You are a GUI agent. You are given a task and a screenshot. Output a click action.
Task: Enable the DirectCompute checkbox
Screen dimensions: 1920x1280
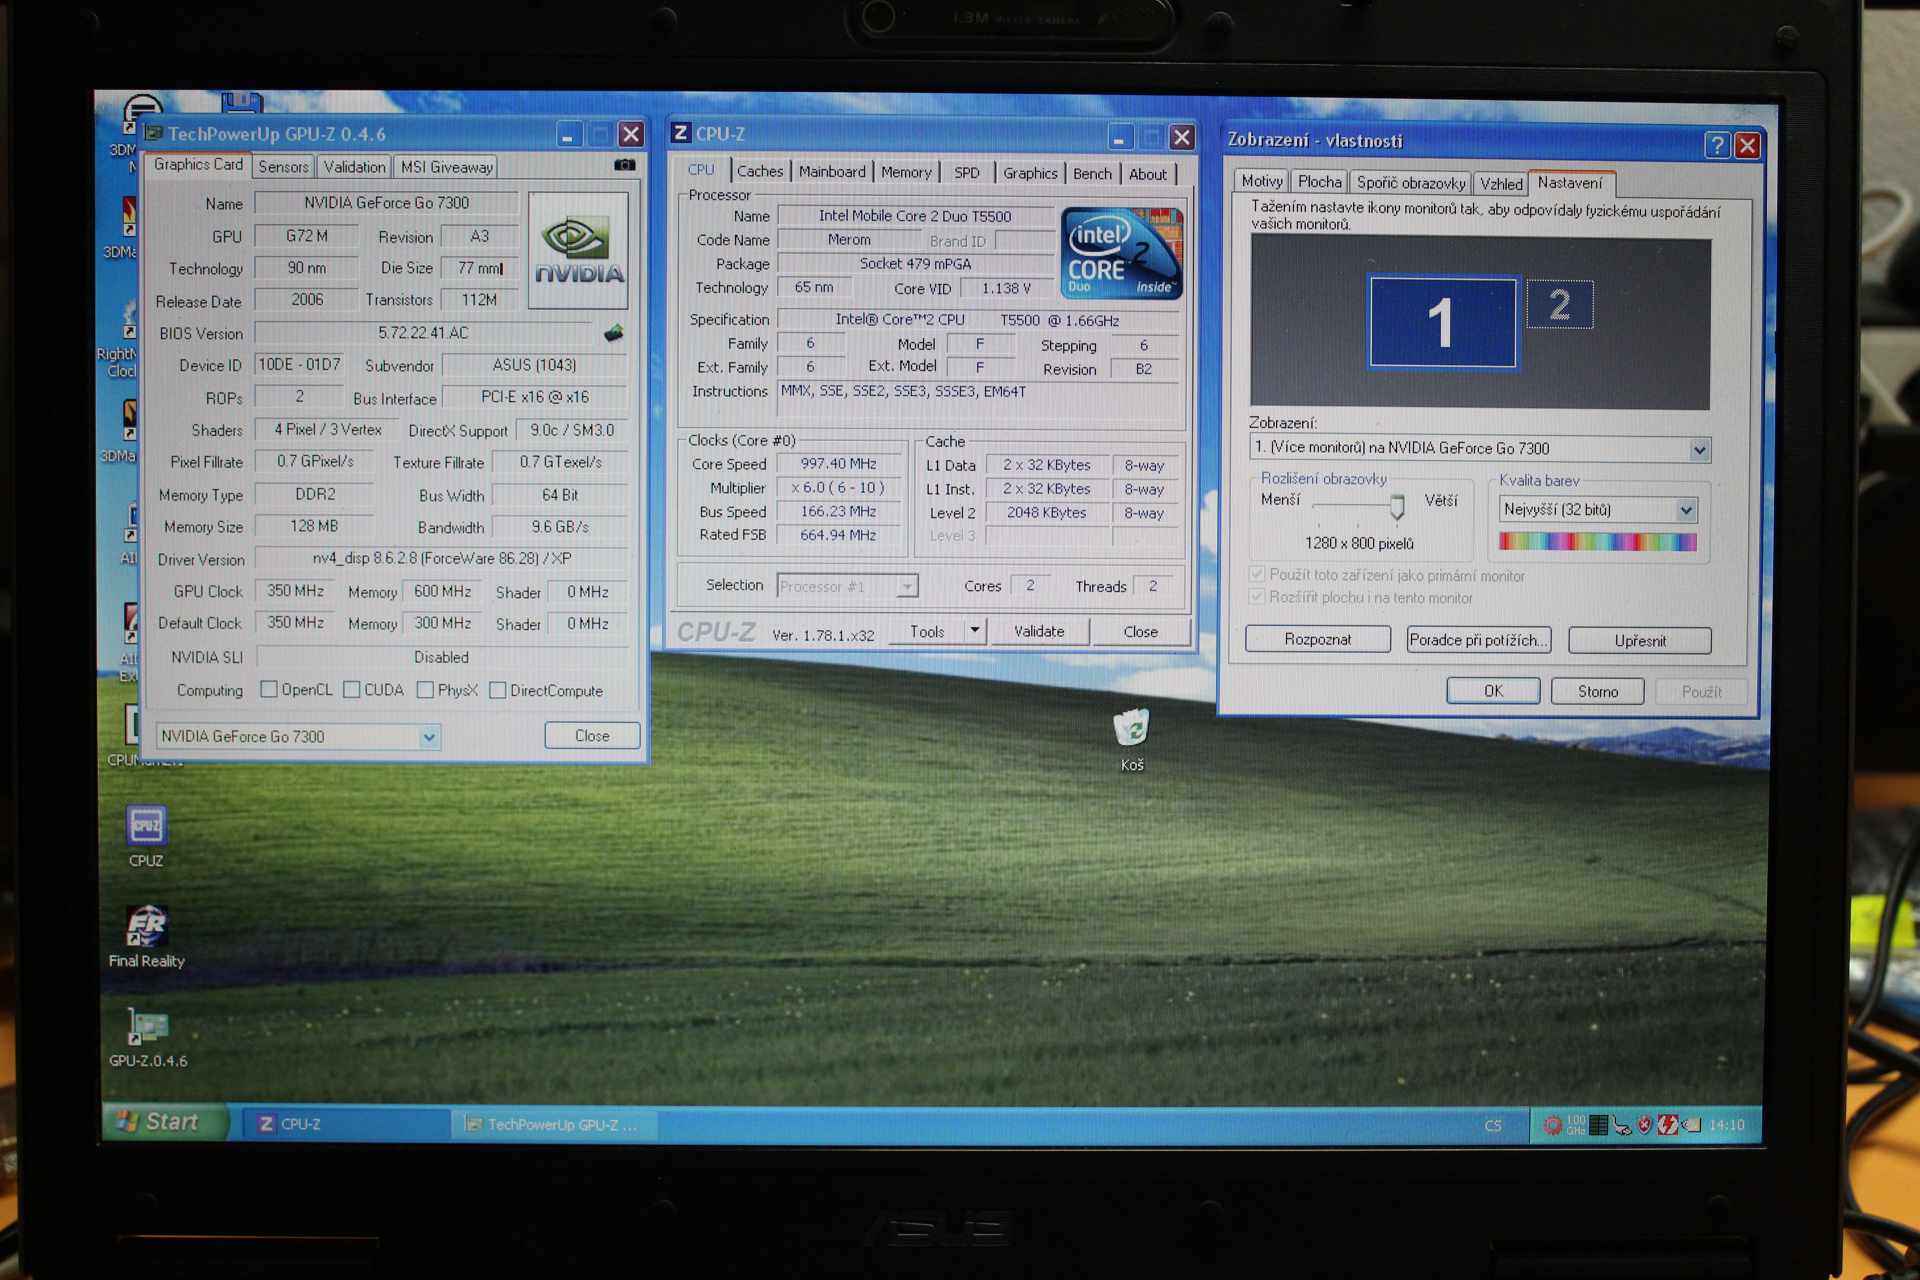click(x=497, y=690)
